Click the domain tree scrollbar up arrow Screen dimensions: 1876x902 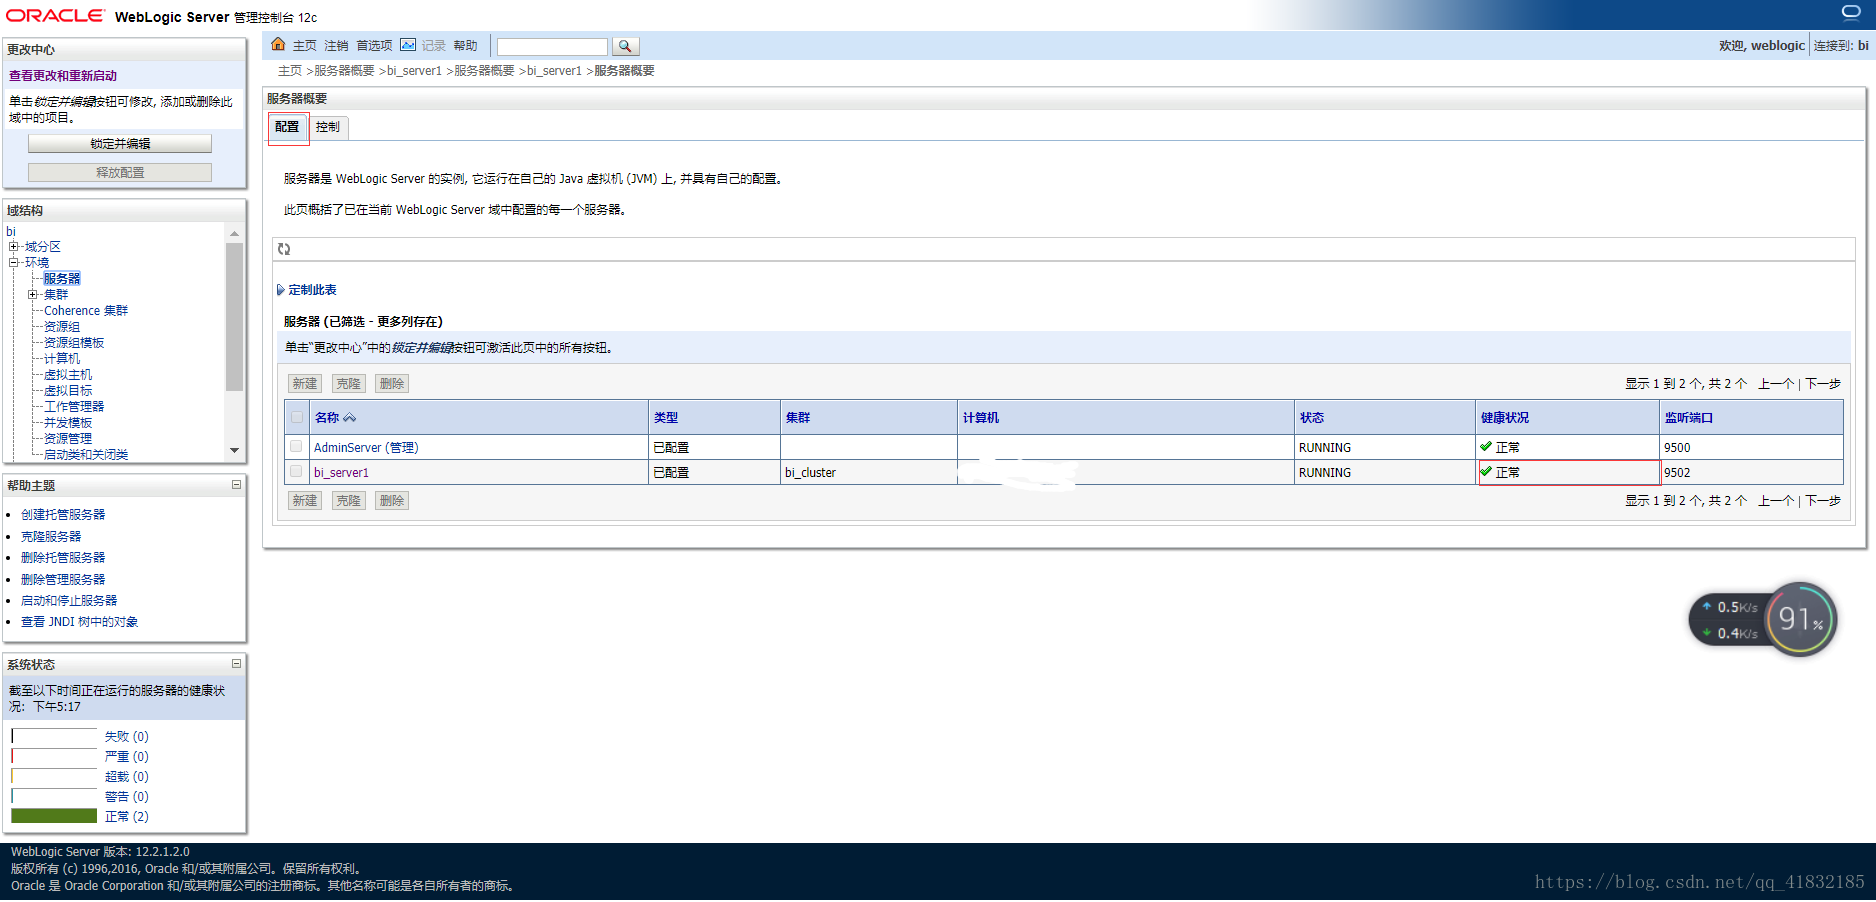tap(235, 233)
